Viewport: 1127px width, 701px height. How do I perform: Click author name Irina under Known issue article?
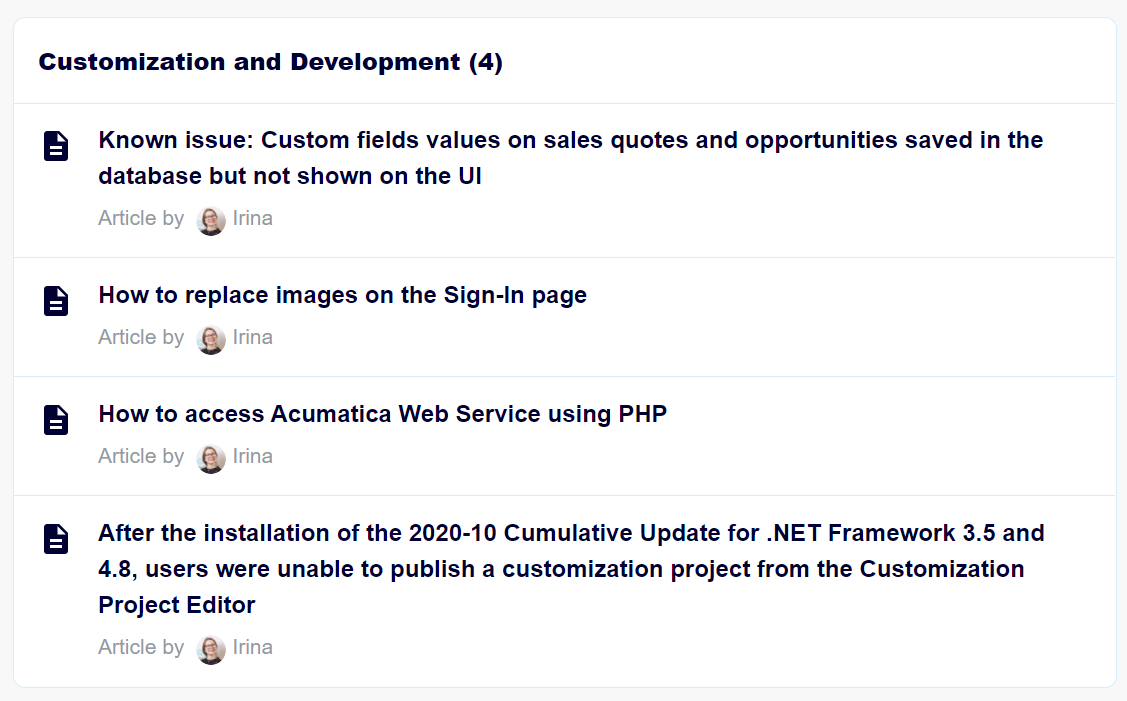click(x=252, y=218)
